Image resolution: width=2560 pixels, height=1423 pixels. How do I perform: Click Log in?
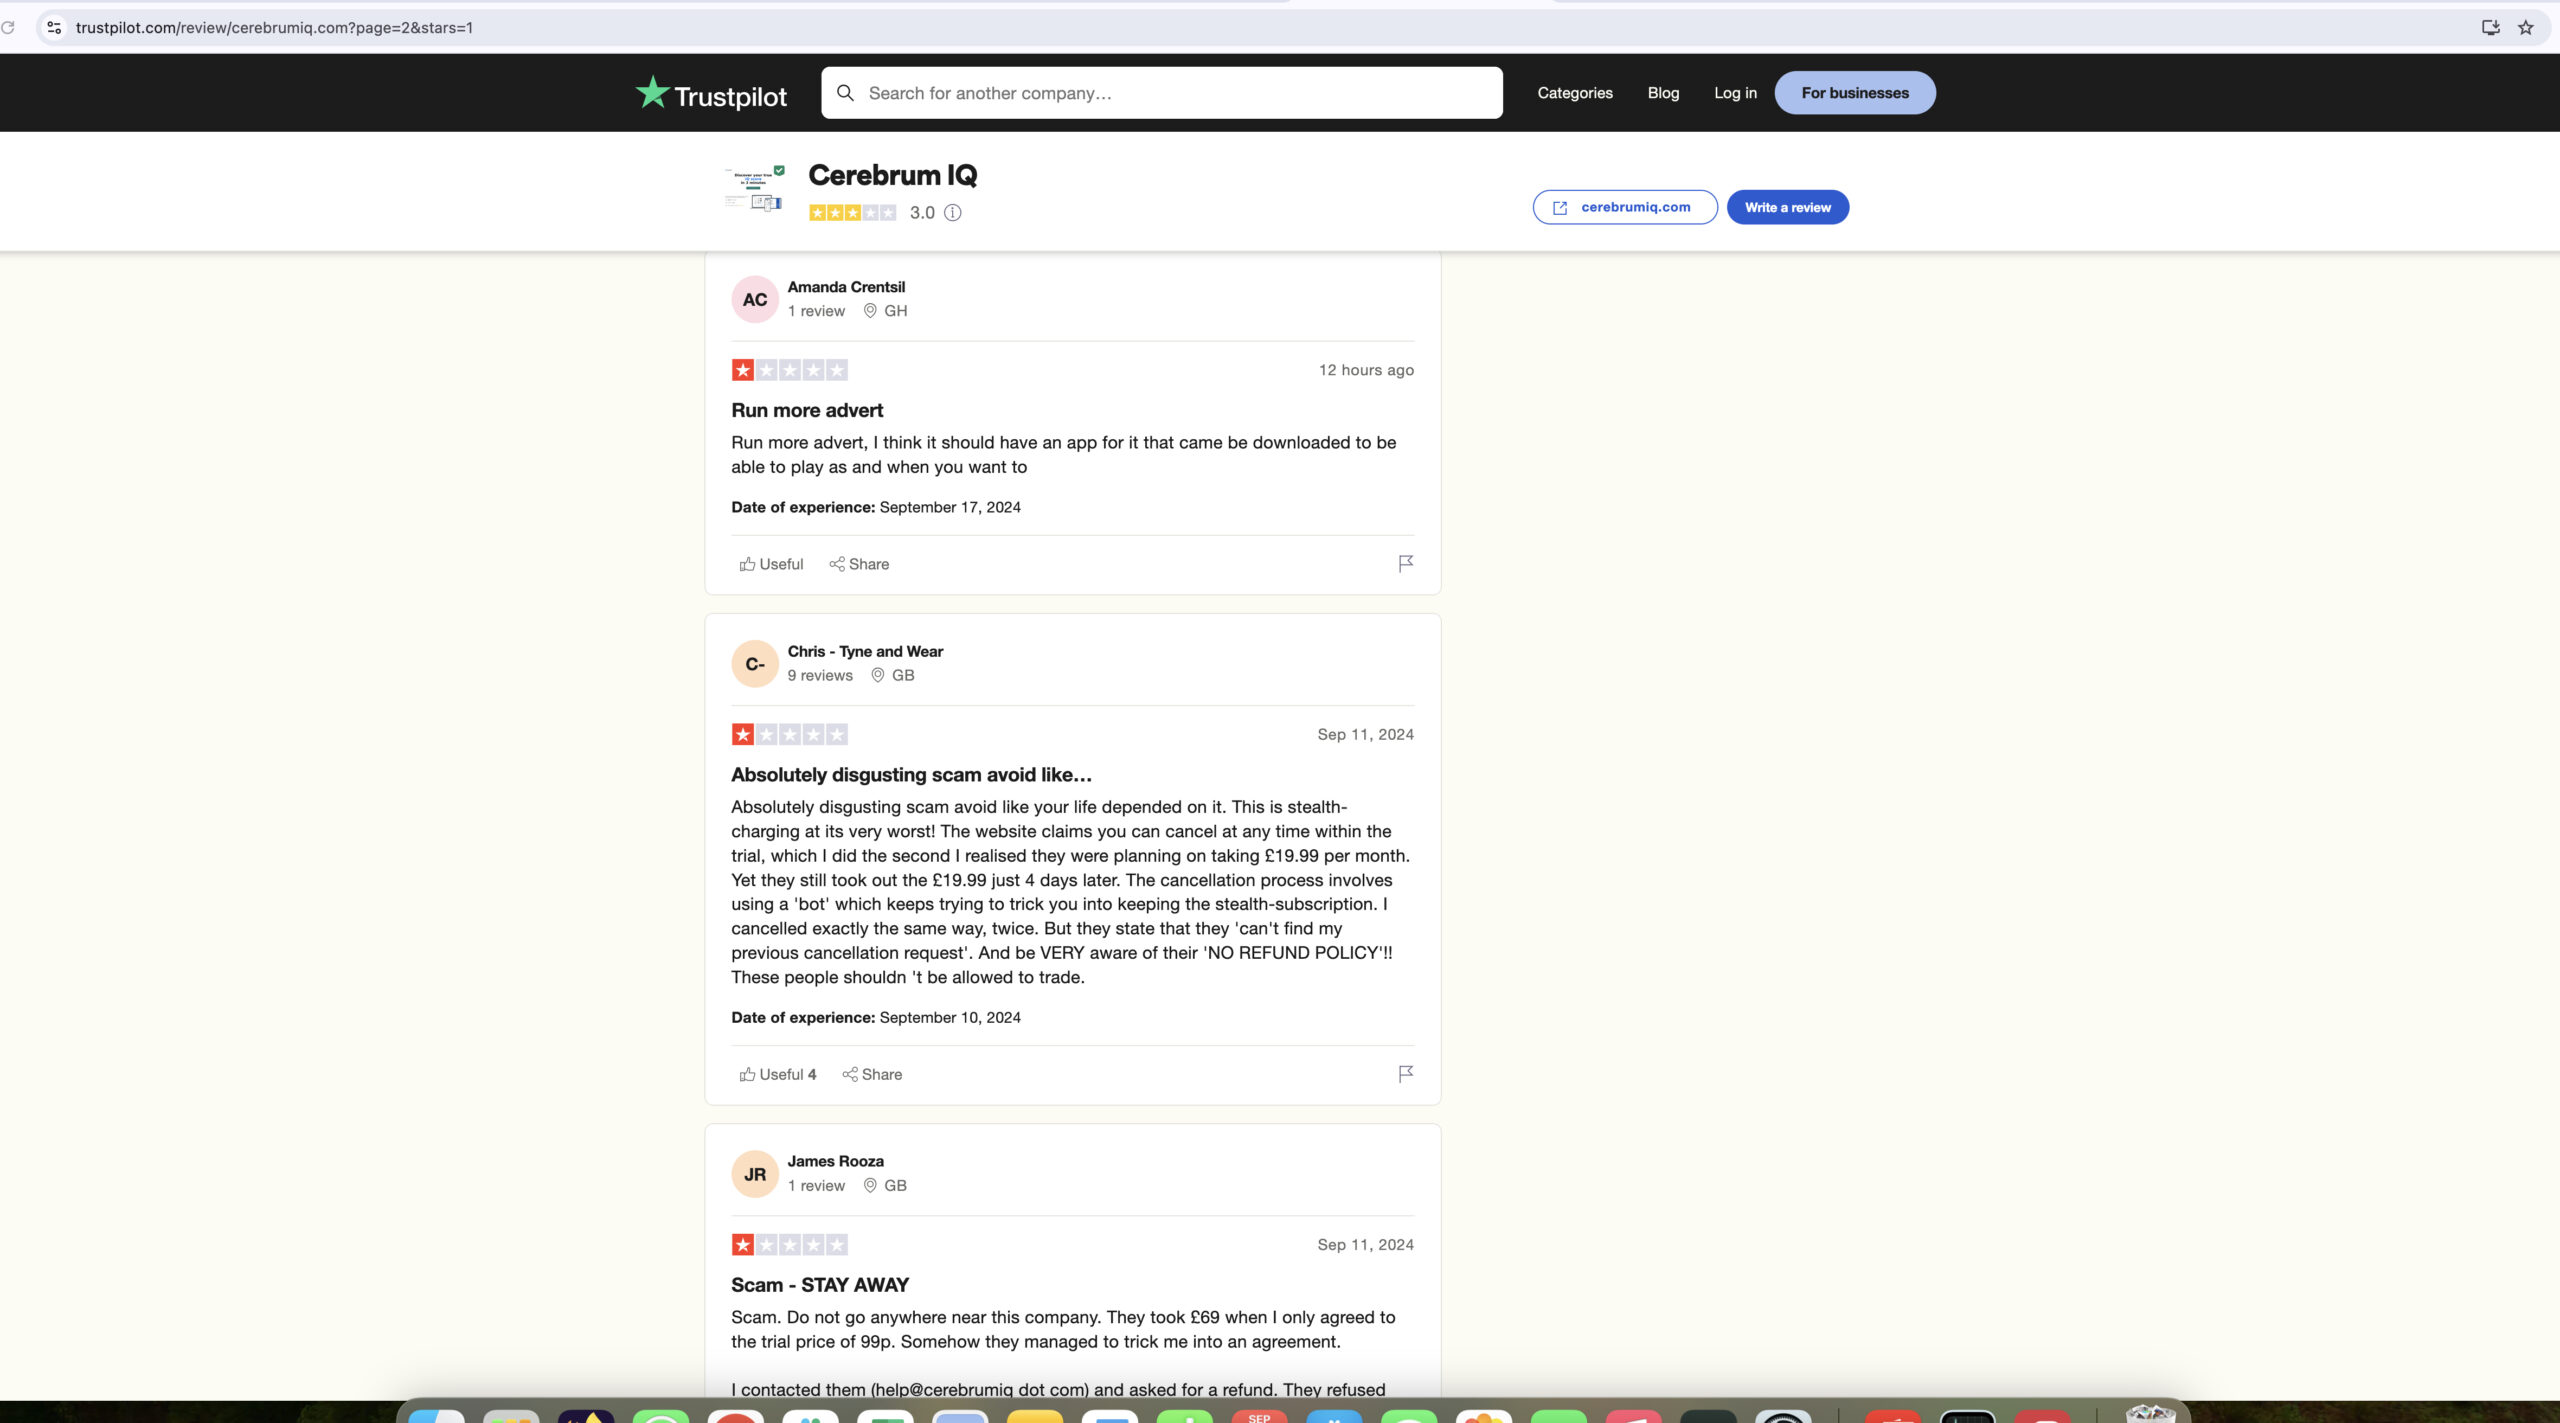1735,93
